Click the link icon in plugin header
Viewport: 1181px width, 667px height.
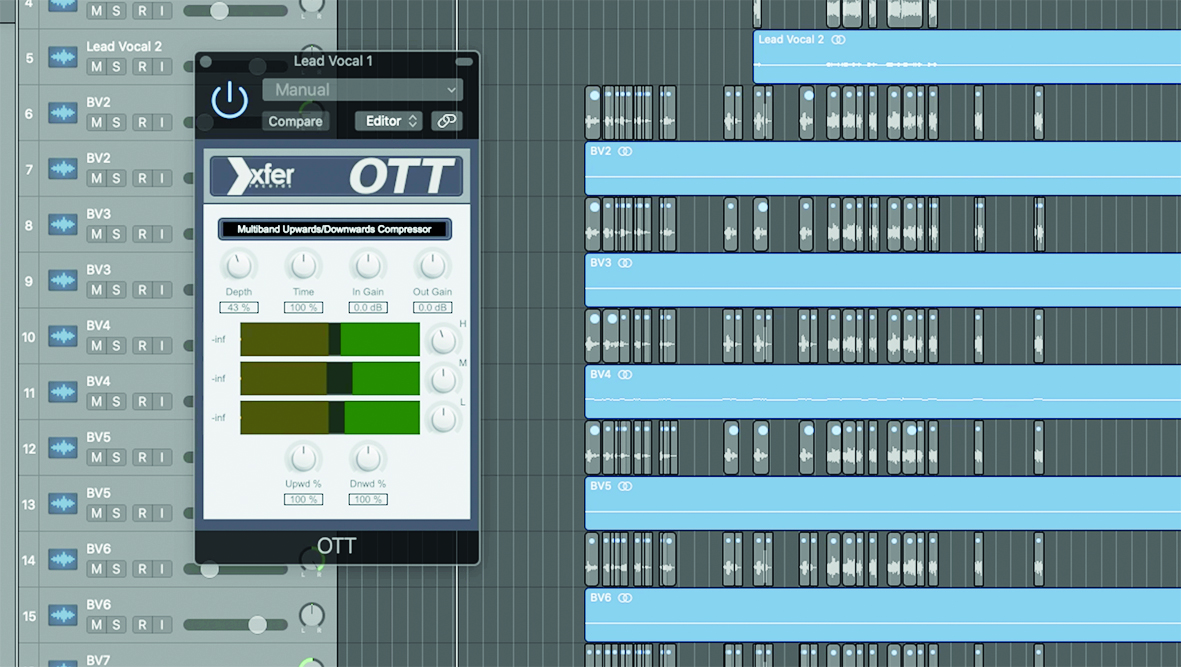point(447,120)
